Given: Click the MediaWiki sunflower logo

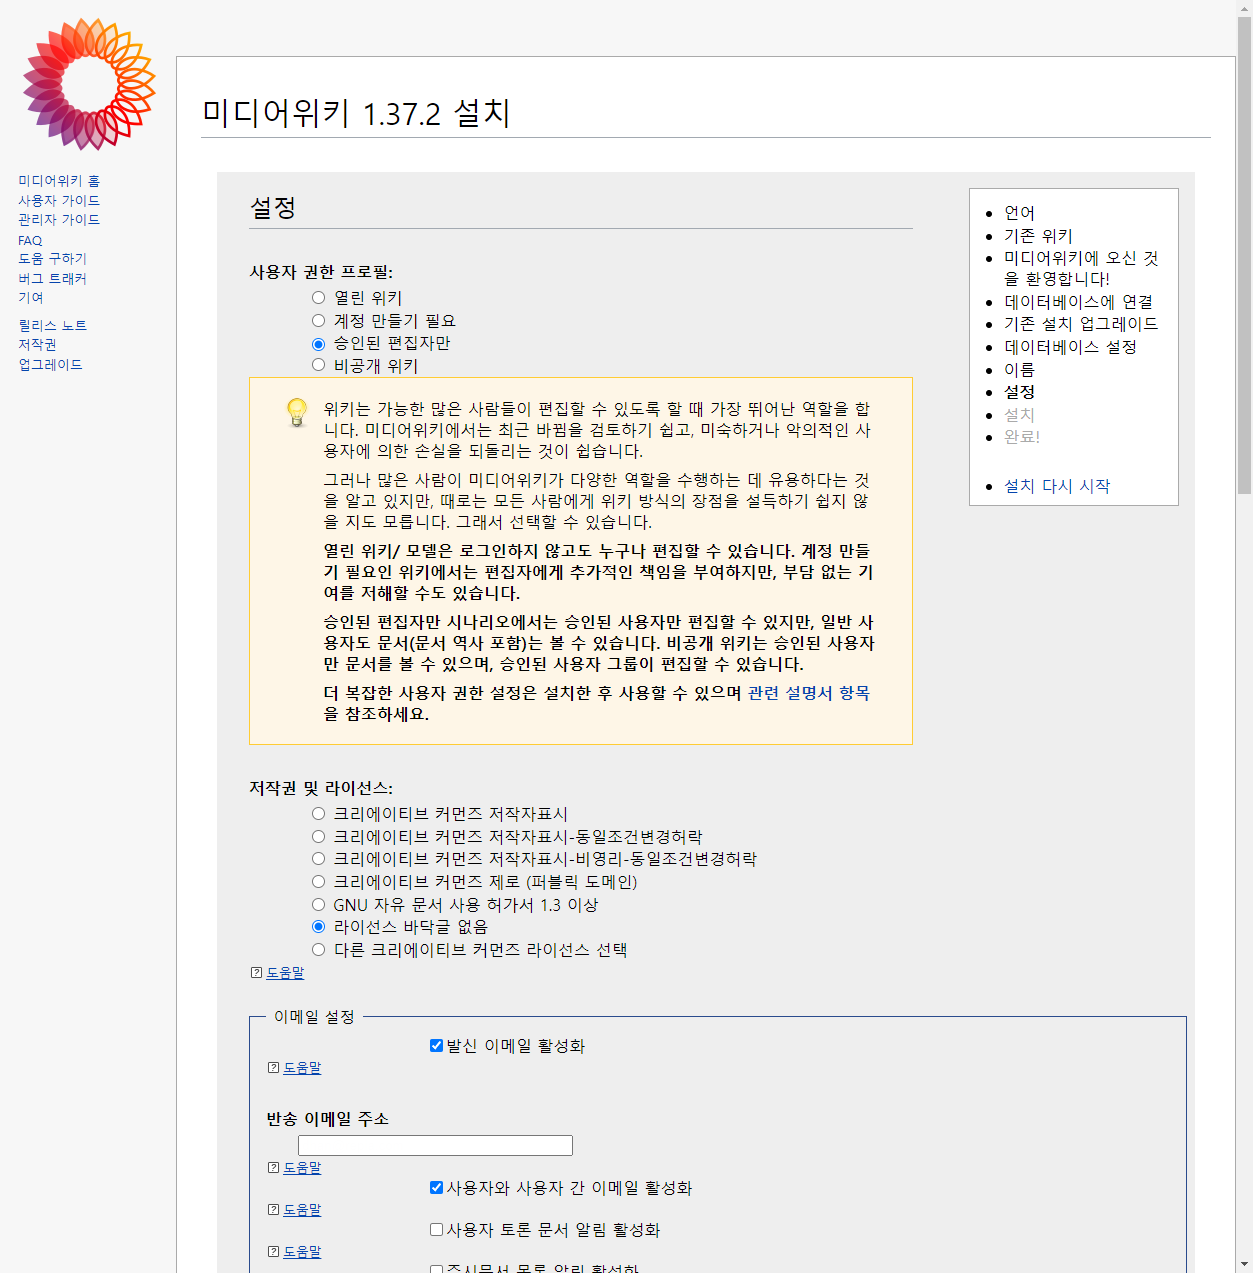Looking at the screenshot, I should (89, 84).
